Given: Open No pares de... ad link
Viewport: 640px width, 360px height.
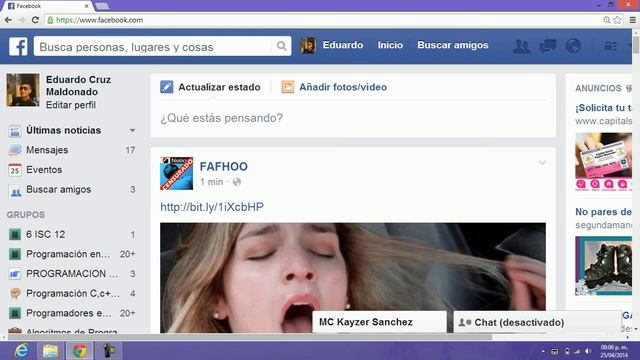Looking at the screenshot, I should (x=603, y=212).
